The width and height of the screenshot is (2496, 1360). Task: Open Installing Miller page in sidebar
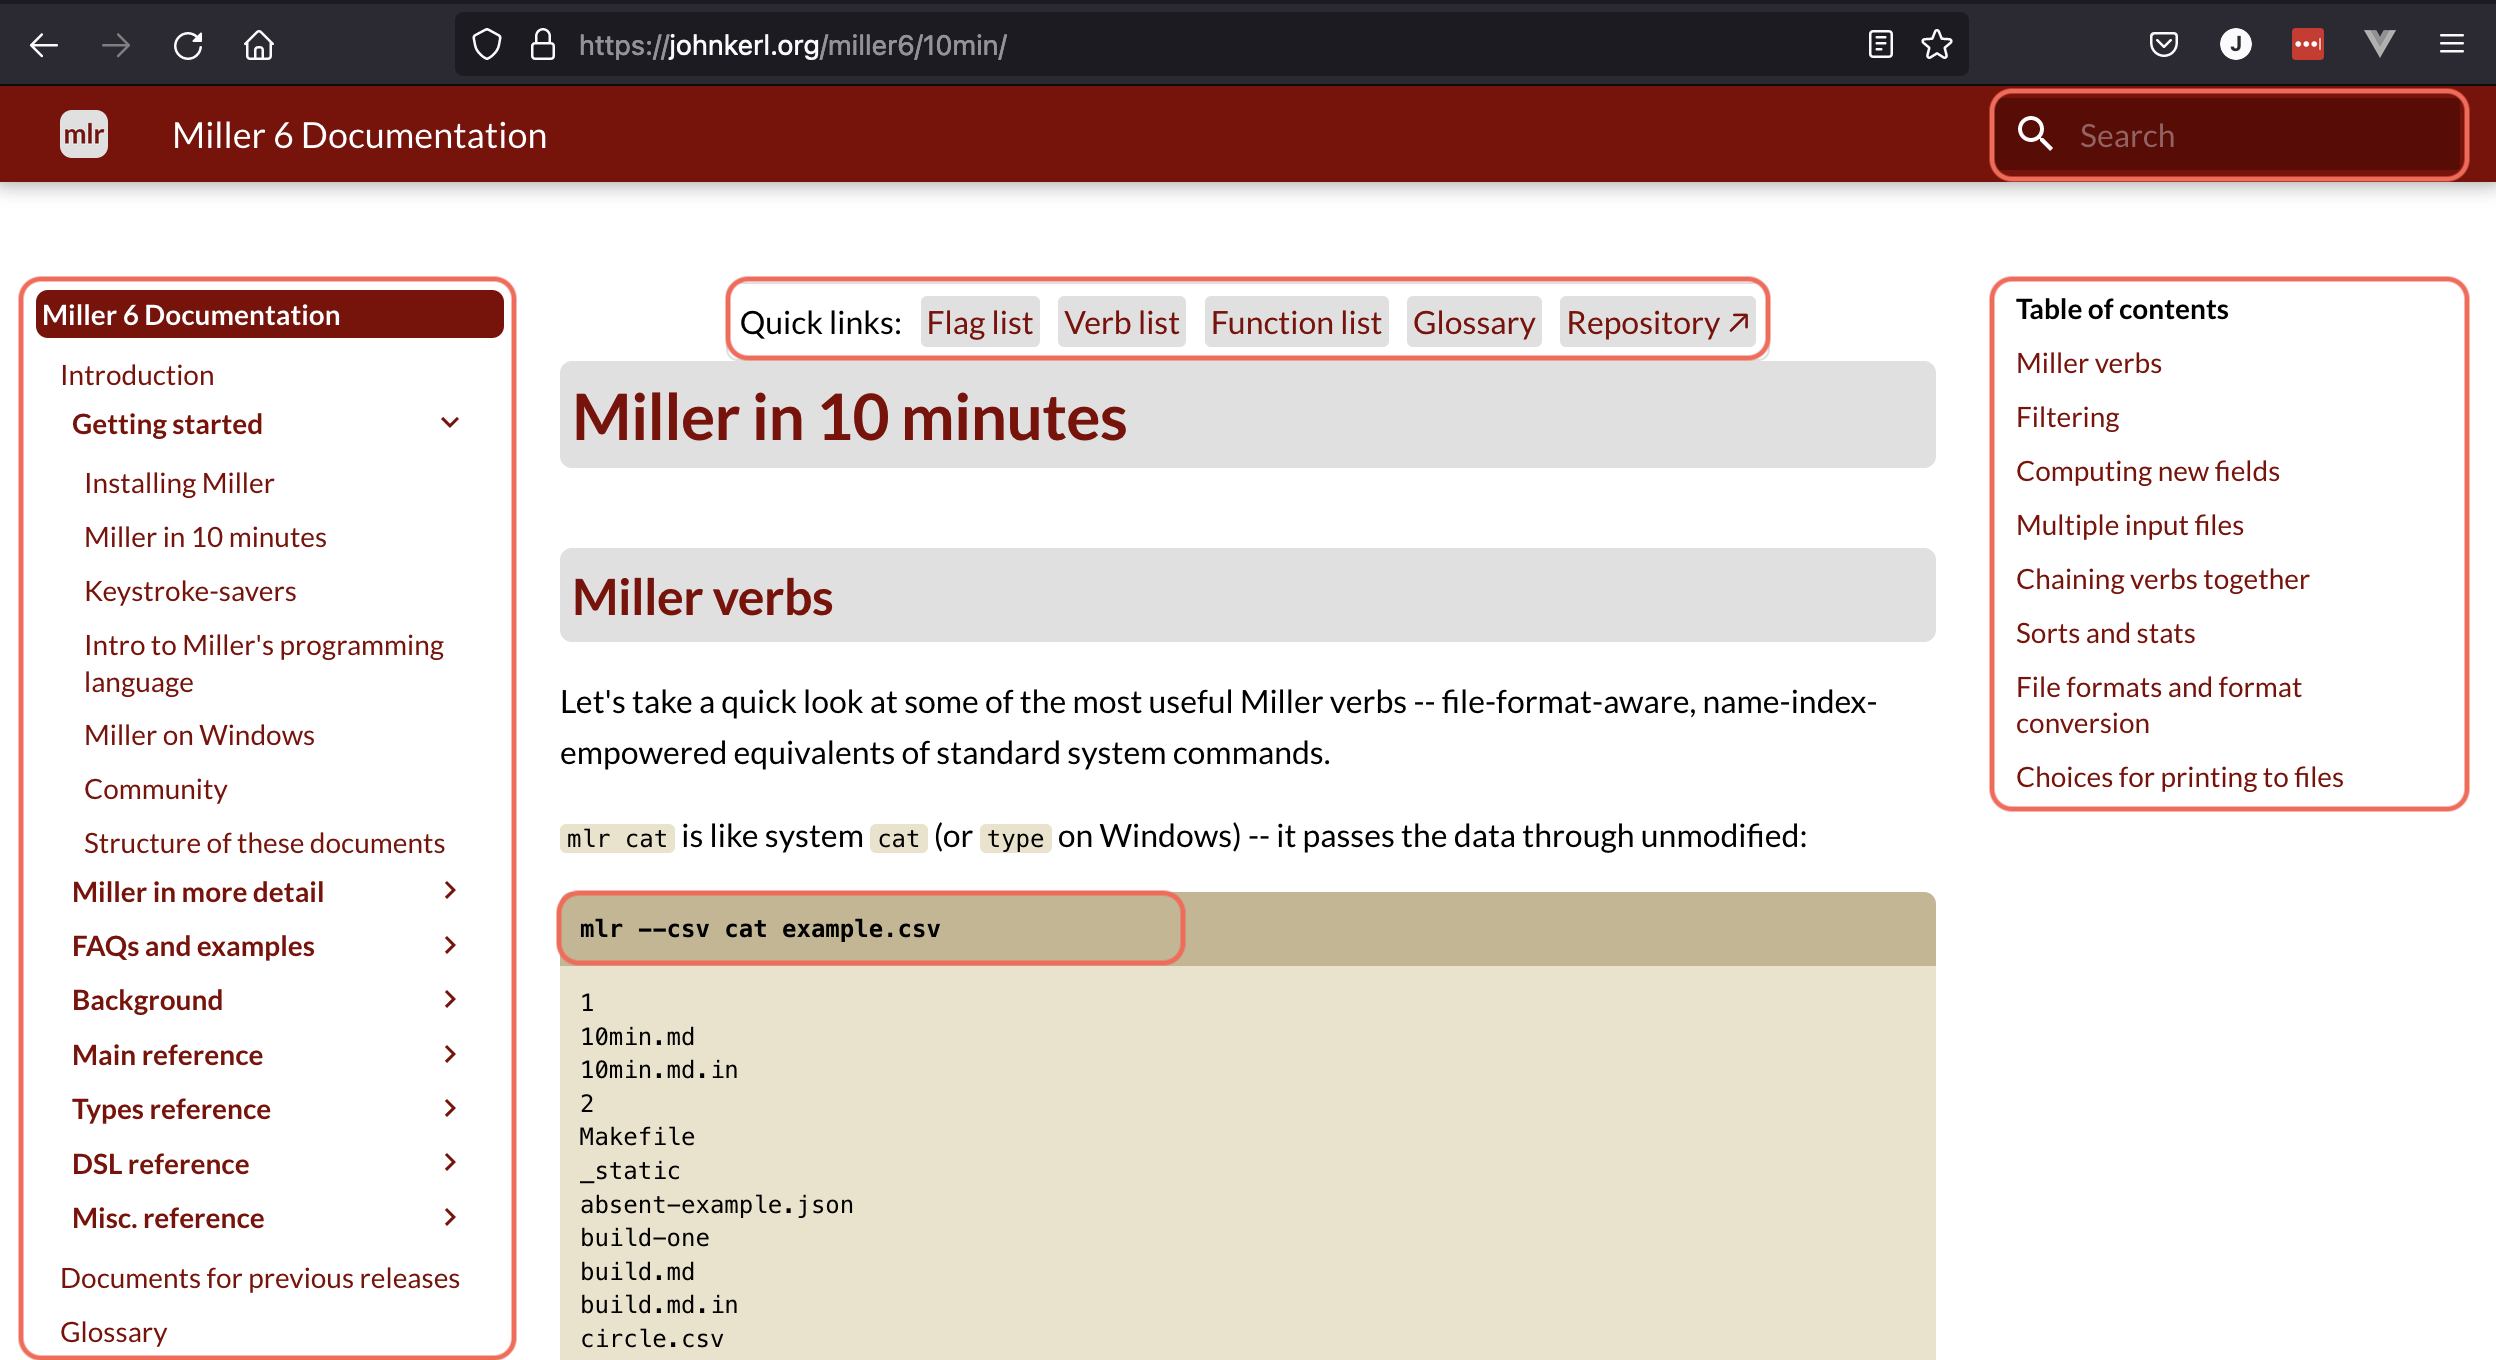point(179,483)
